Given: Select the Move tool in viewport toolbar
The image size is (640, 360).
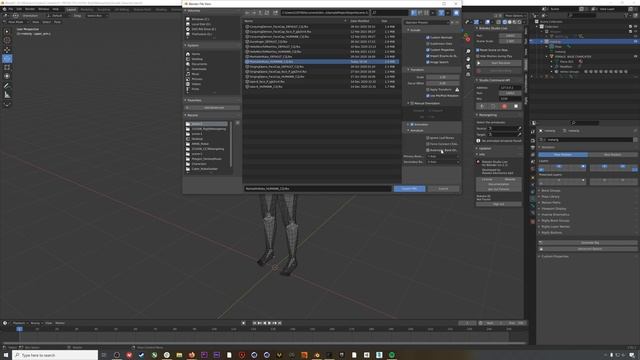Looking at the screenshot, I should (7, 49).
